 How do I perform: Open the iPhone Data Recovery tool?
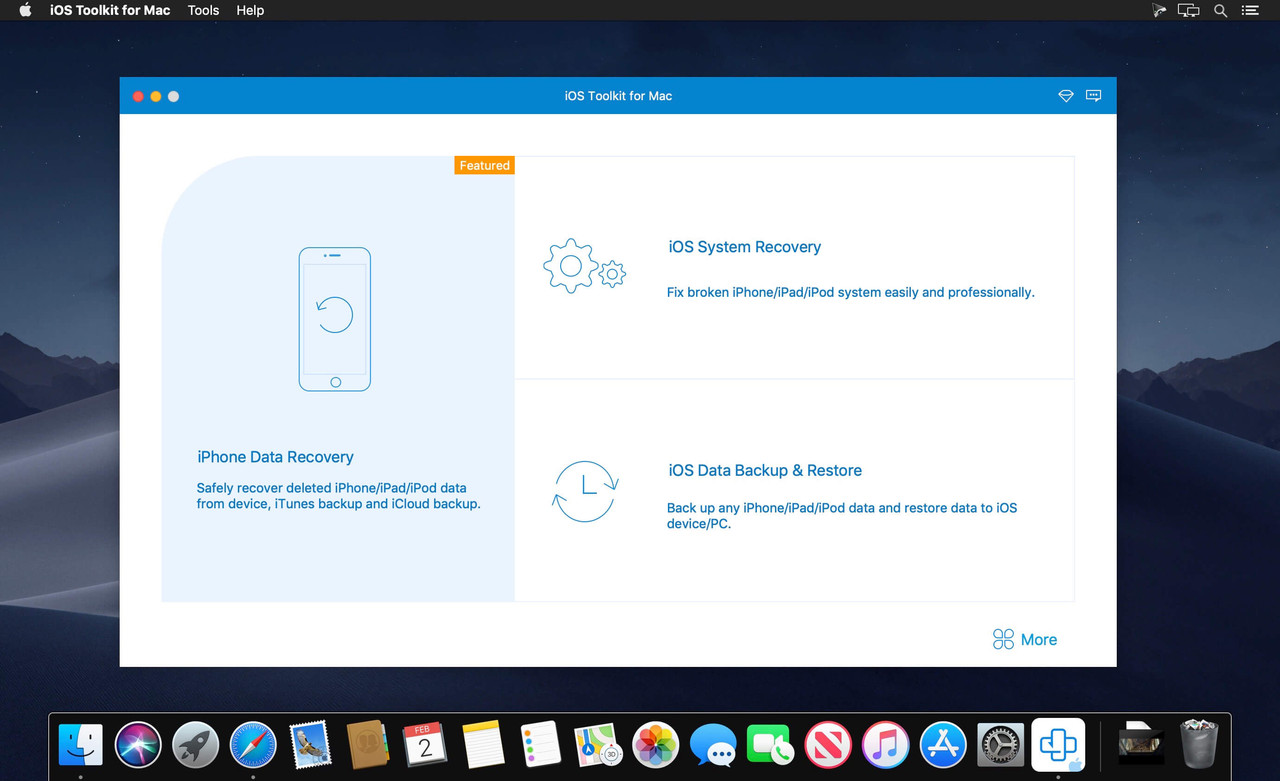click(x=275, y=457)
